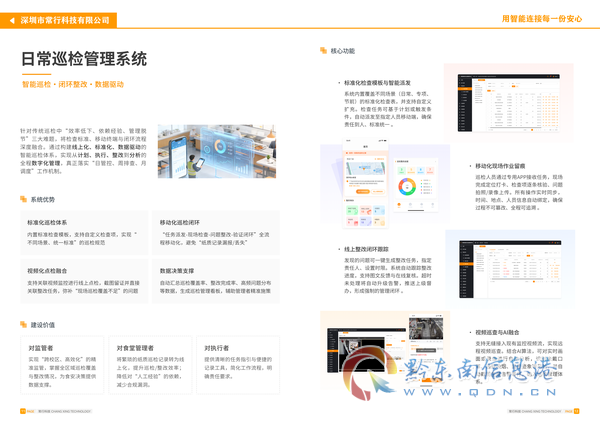Select the 对监管者 value card

[62, 365]
